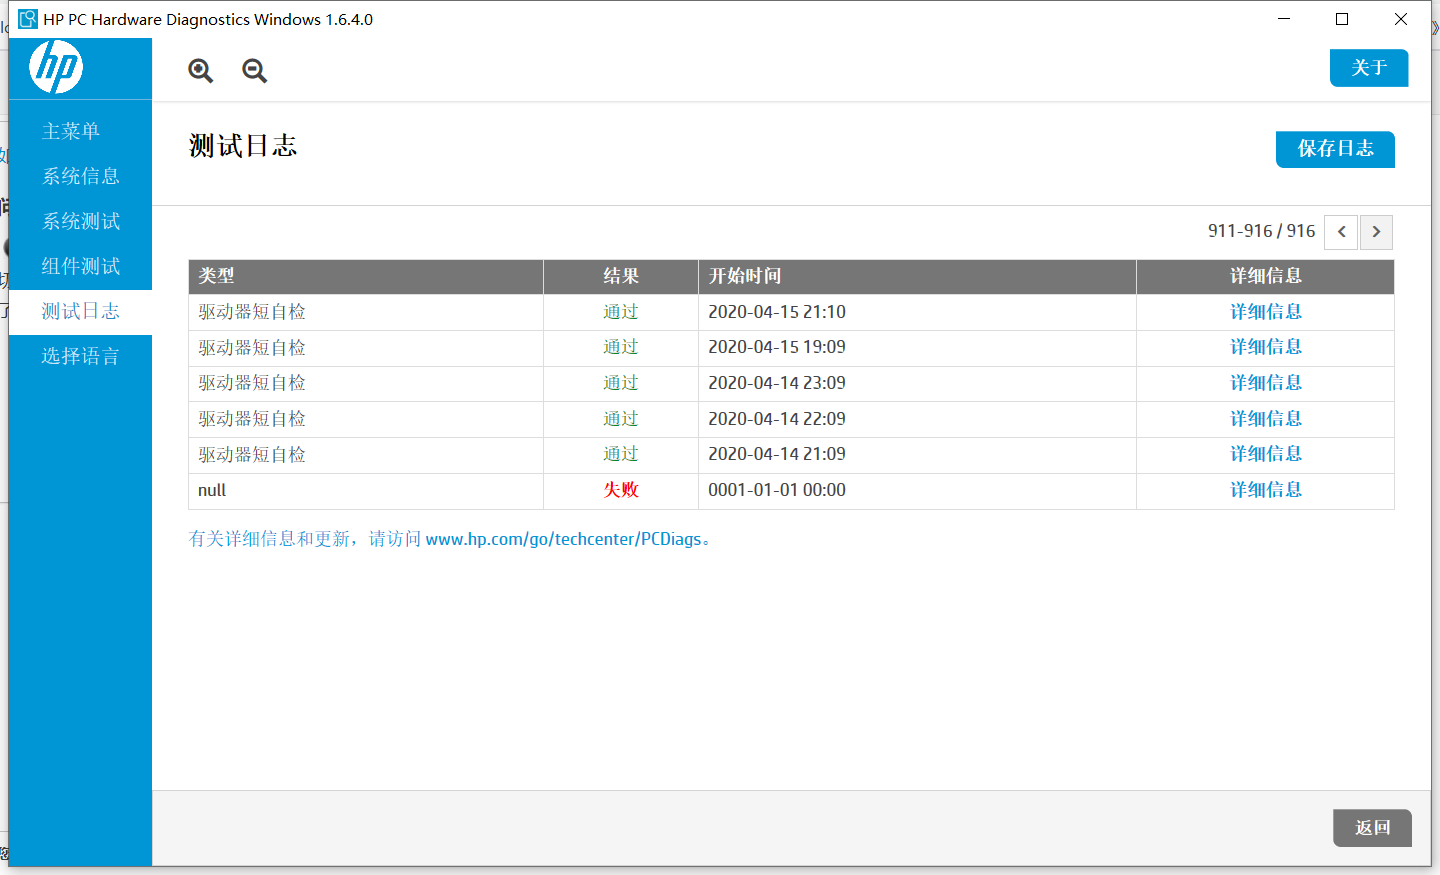This screenshot has width=1440, height=875.
Task: Go to the previous log page arrow
Action: tap(1341, 232)
